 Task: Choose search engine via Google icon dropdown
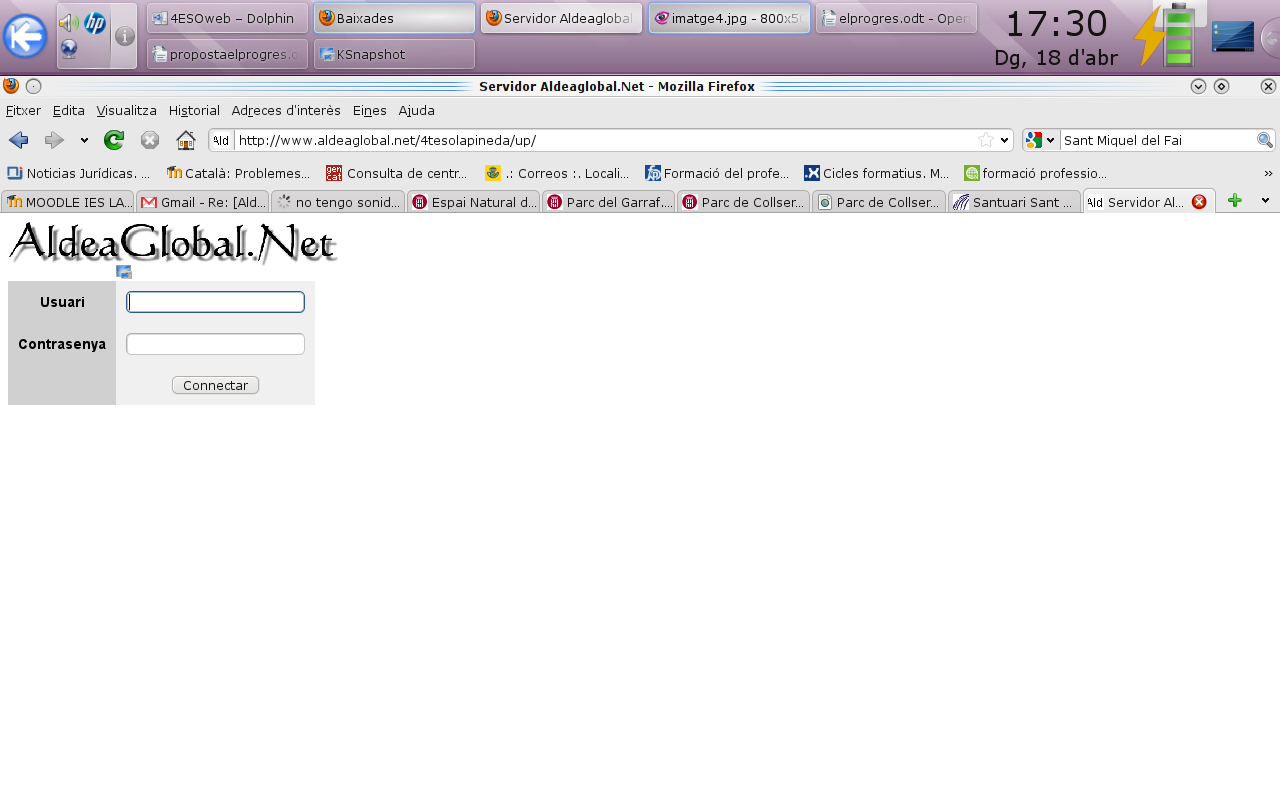pyautogui.click(x=1040, y=140)
